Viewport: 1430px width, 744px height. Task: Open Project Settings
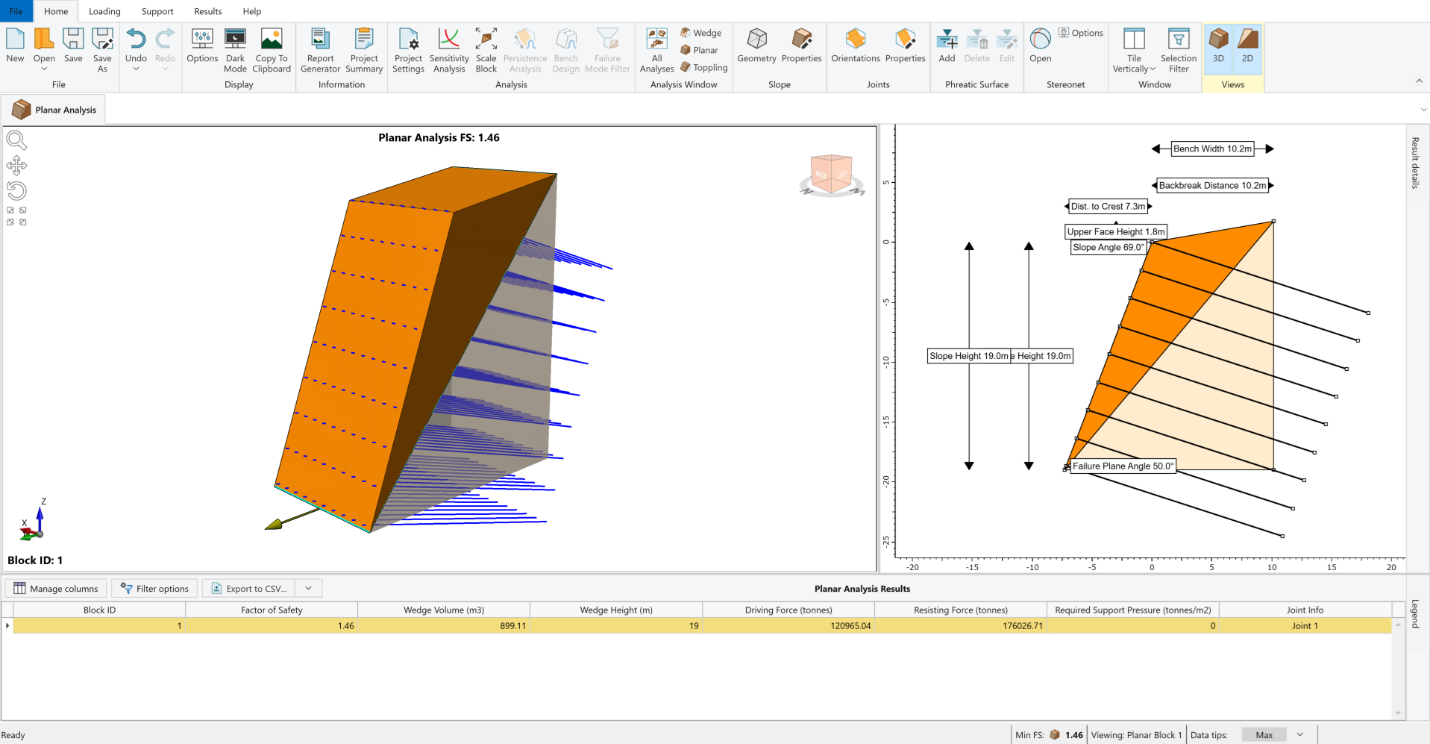click(408, 49)
